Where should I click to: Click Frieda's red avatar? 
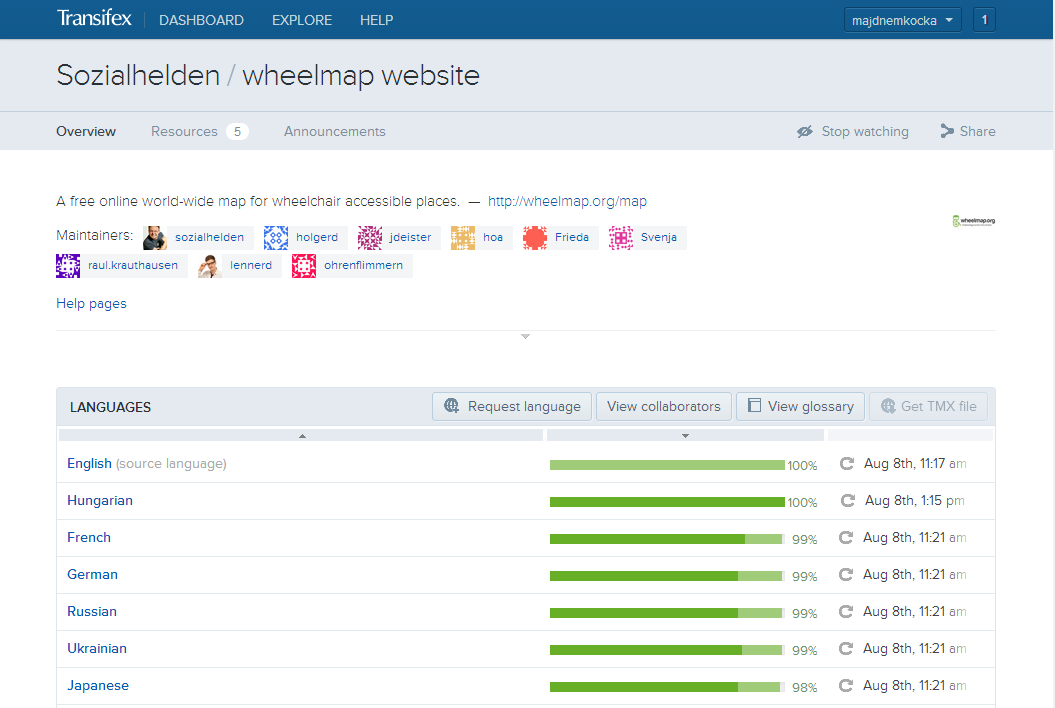click(x=535, y=238)
